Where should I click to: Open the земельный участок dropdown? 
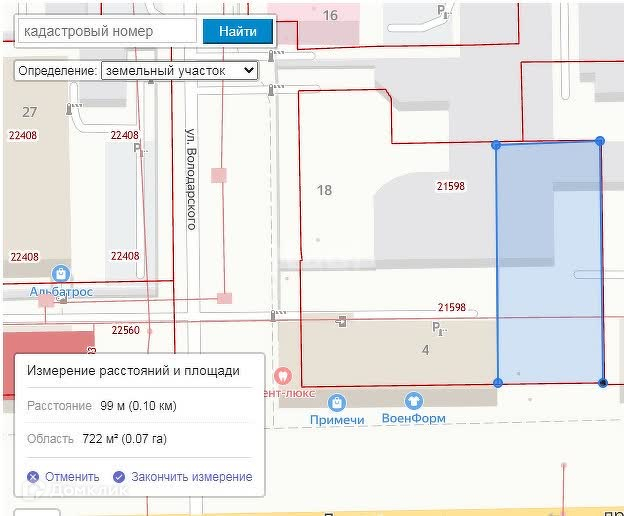click(x=179, y=71)
